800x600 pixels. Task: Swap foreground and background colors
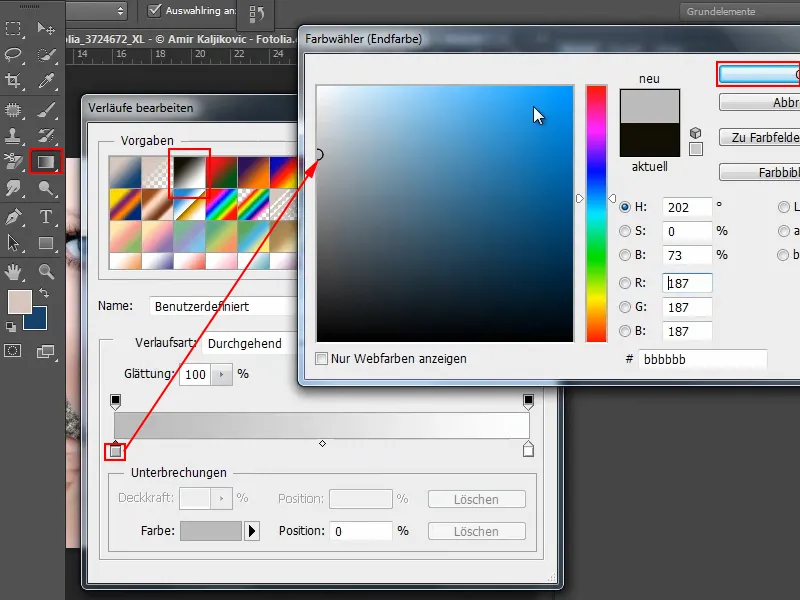click(x=44, y=293)
